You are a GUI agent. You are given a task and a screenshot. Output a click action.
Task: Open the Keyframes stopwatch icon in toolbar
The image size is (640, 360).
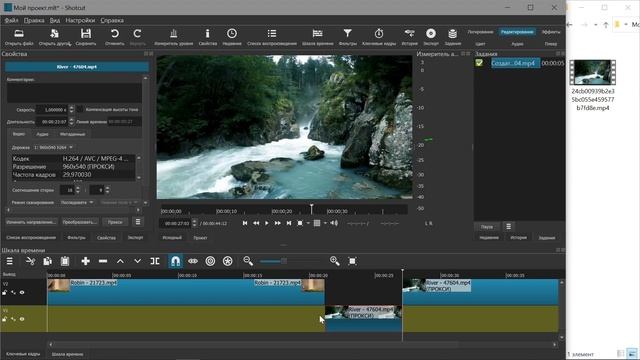coord(379,33)
